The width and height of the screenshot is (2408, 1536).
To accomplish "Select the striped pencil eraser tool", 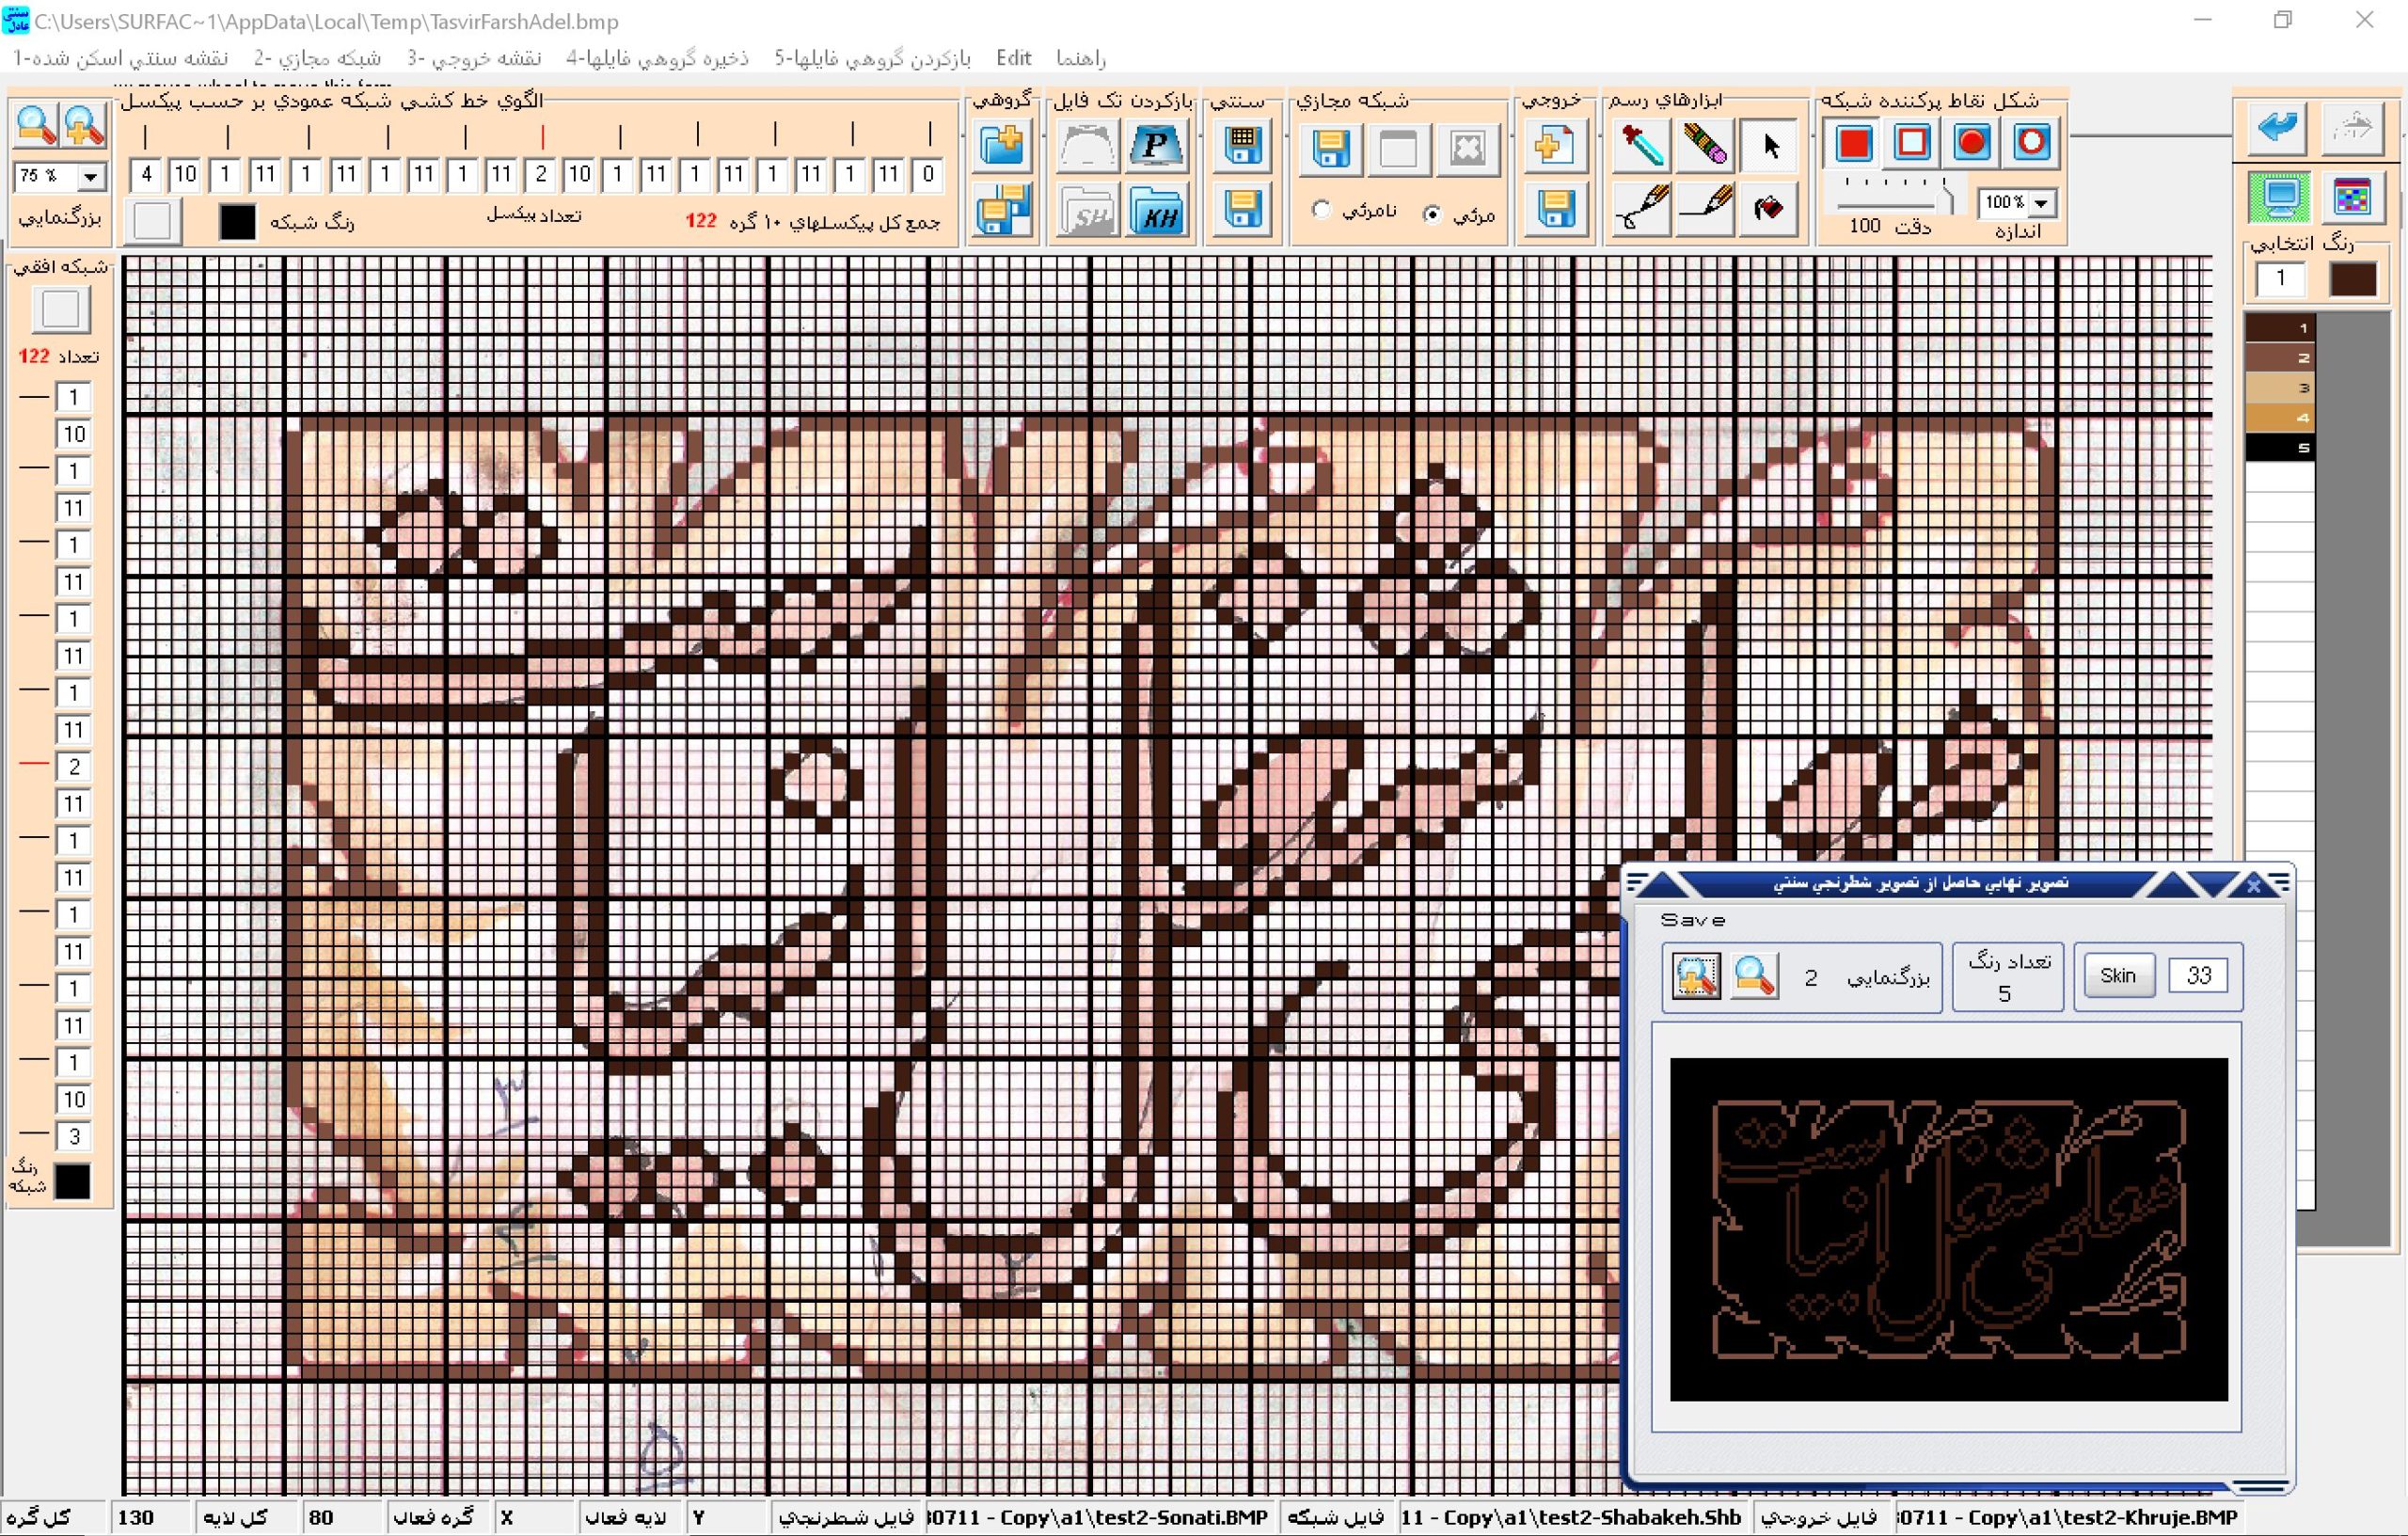I will tap(1704, 146).
